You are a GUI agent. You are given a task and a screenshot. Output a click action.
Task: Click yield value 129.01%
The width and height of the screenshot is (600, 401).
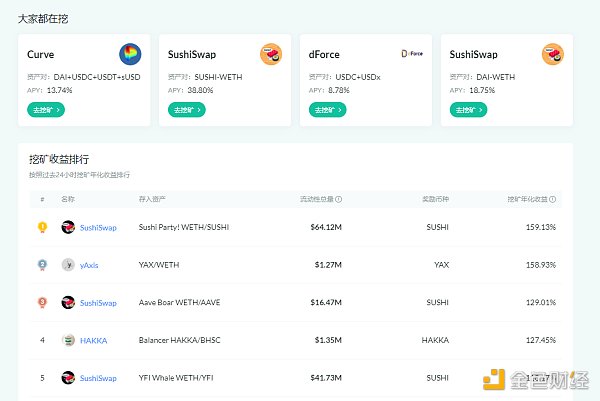[541, 302]
